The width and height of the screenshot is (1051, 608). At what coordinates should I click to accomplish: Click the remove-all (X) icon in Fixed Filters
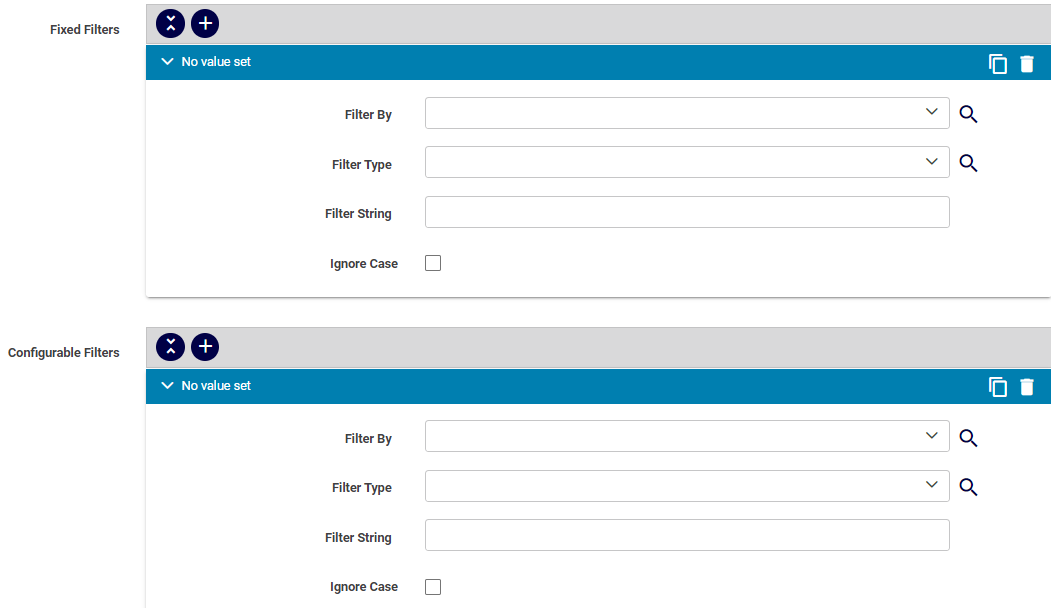(170, 23)
